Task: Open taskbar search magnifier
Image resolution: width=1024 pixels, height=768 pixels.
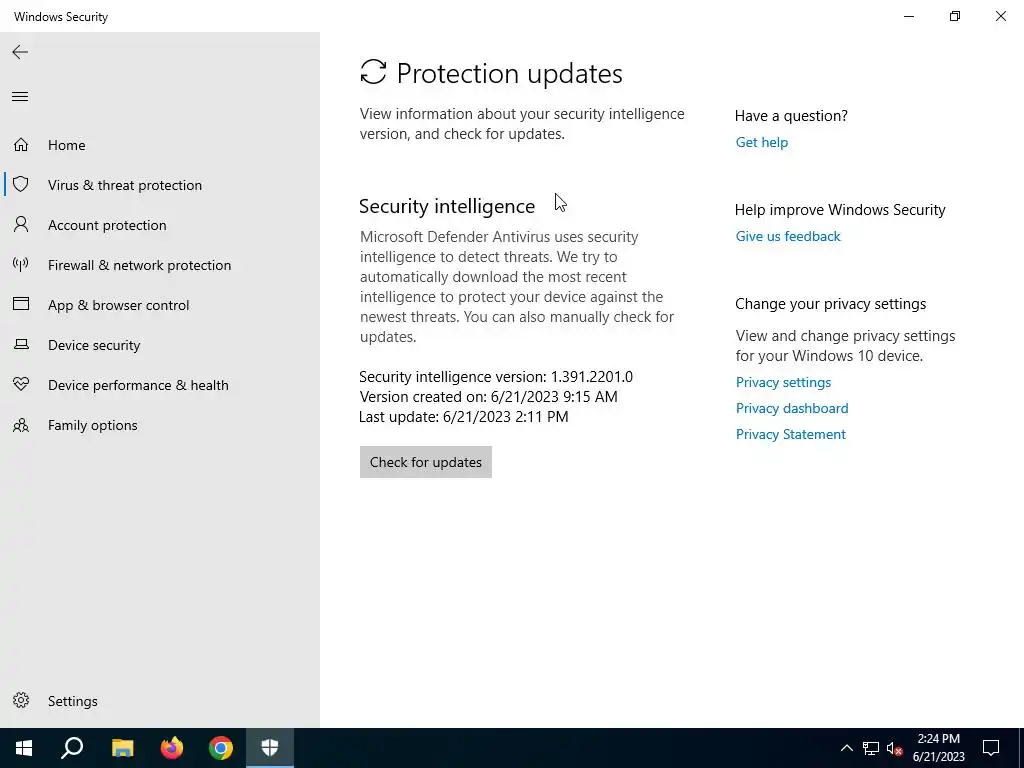Action: (x=72, y=748)
